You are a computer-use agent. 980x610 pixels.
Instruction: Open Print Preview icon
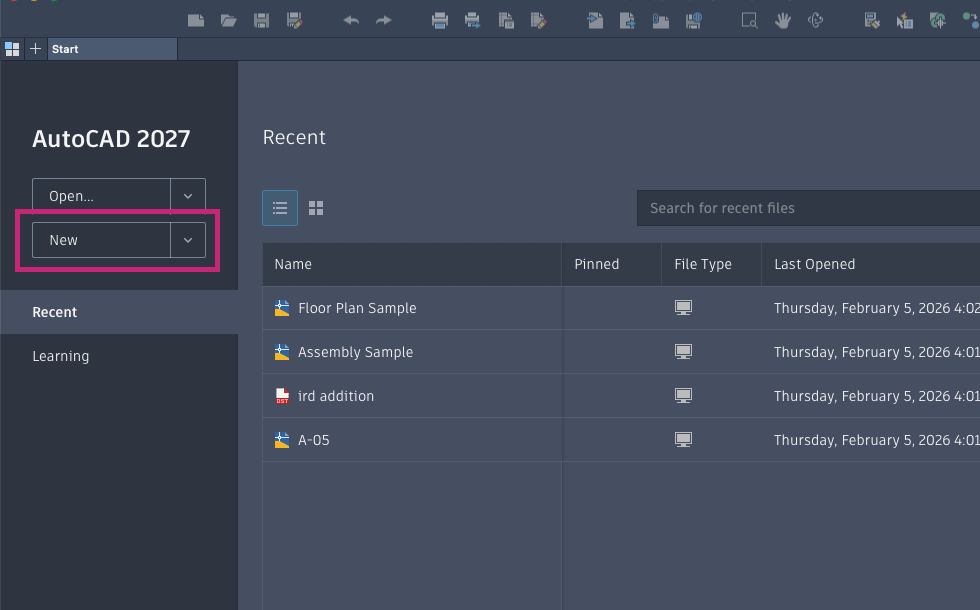pos(506,21)
